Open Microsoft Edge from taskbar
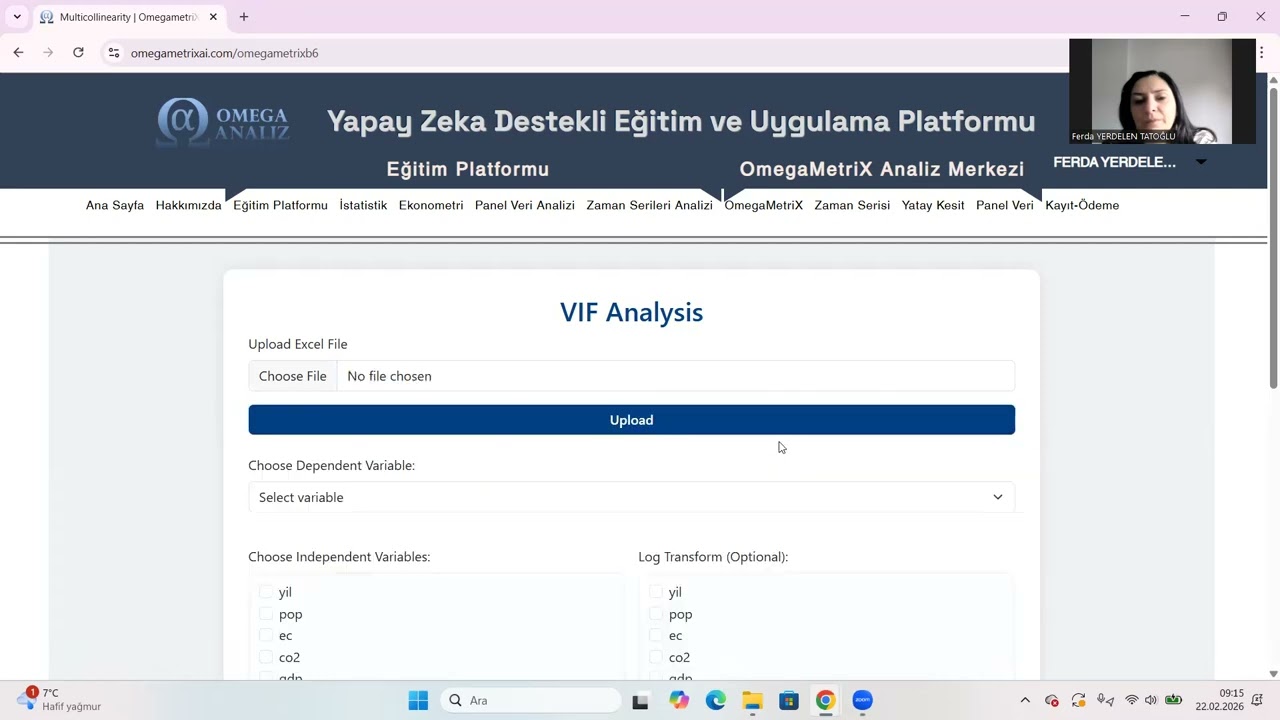 pyautogui.click(x=716, y=700)
